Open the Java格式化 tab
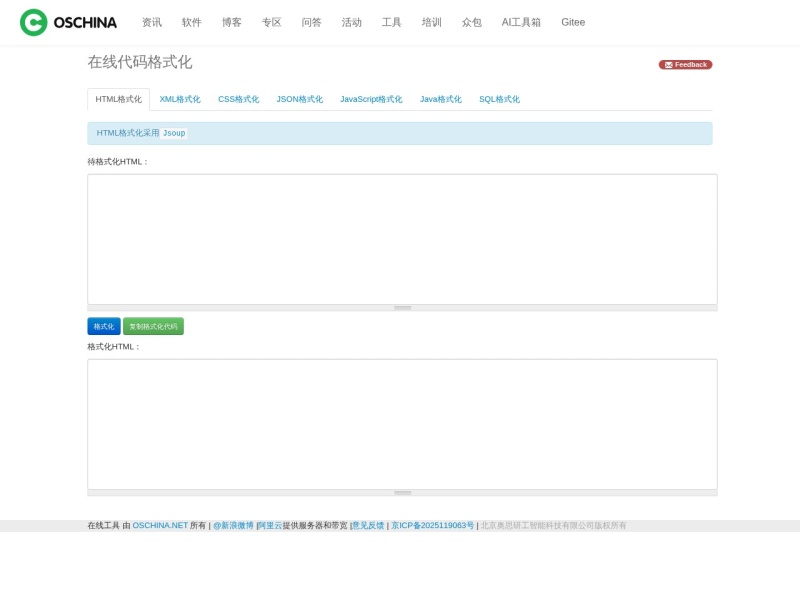 pyautogui.click(x=440, y=99)
